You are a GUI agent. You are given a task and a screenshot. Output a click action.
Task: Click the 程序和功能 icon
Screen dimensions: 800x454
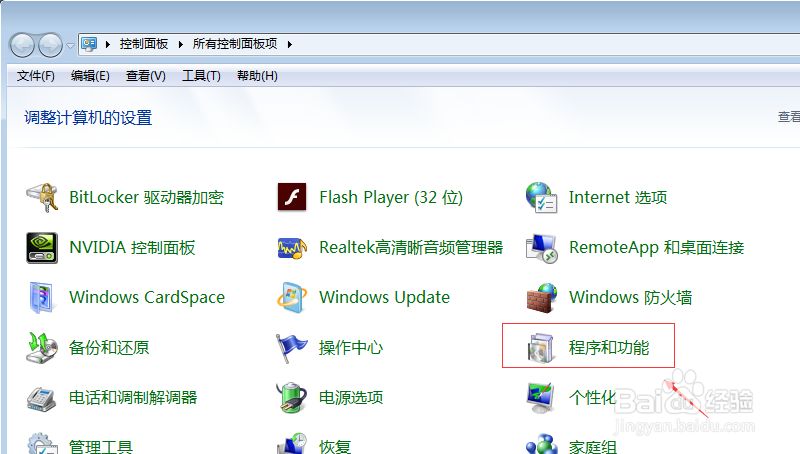540,348
